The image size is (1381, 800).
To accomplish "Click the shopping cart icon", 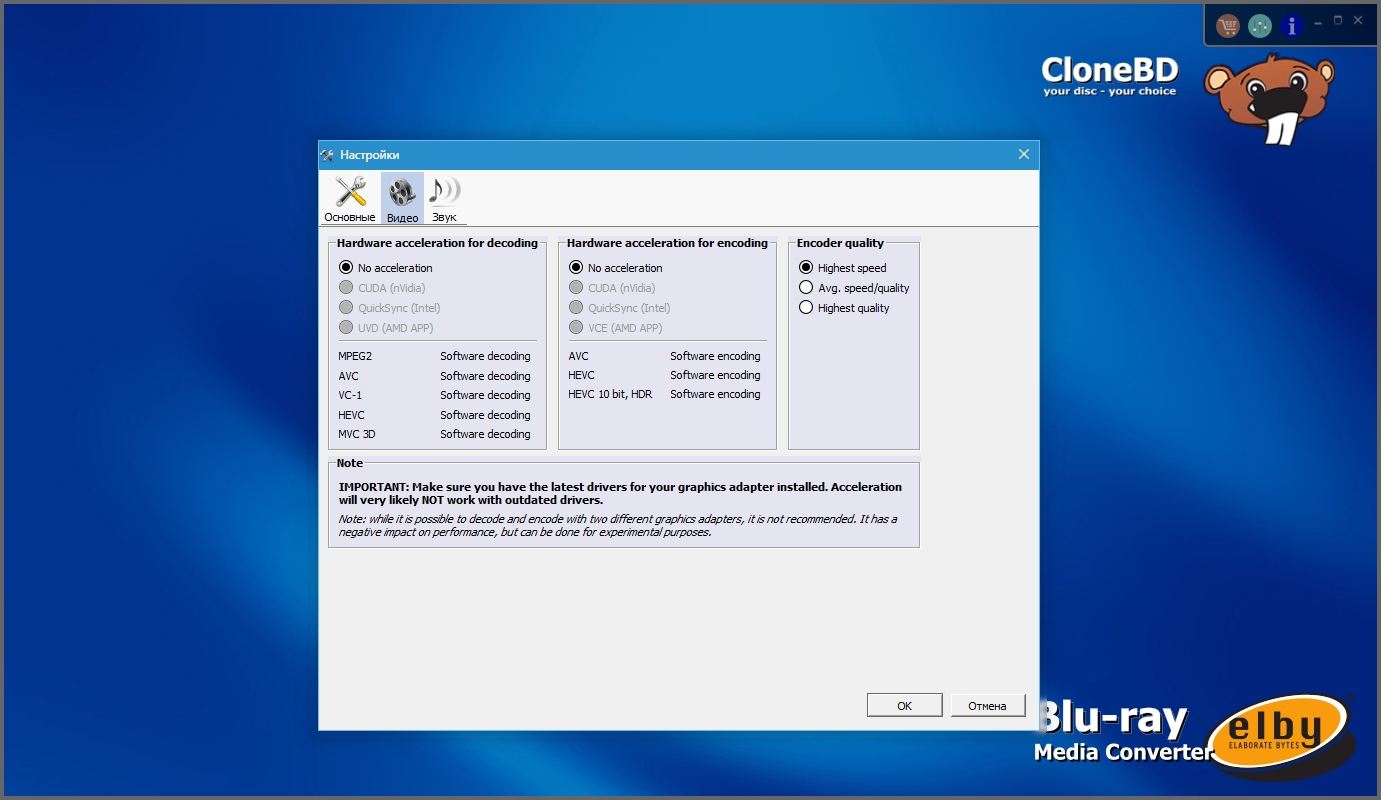I will coord(1227,26).
